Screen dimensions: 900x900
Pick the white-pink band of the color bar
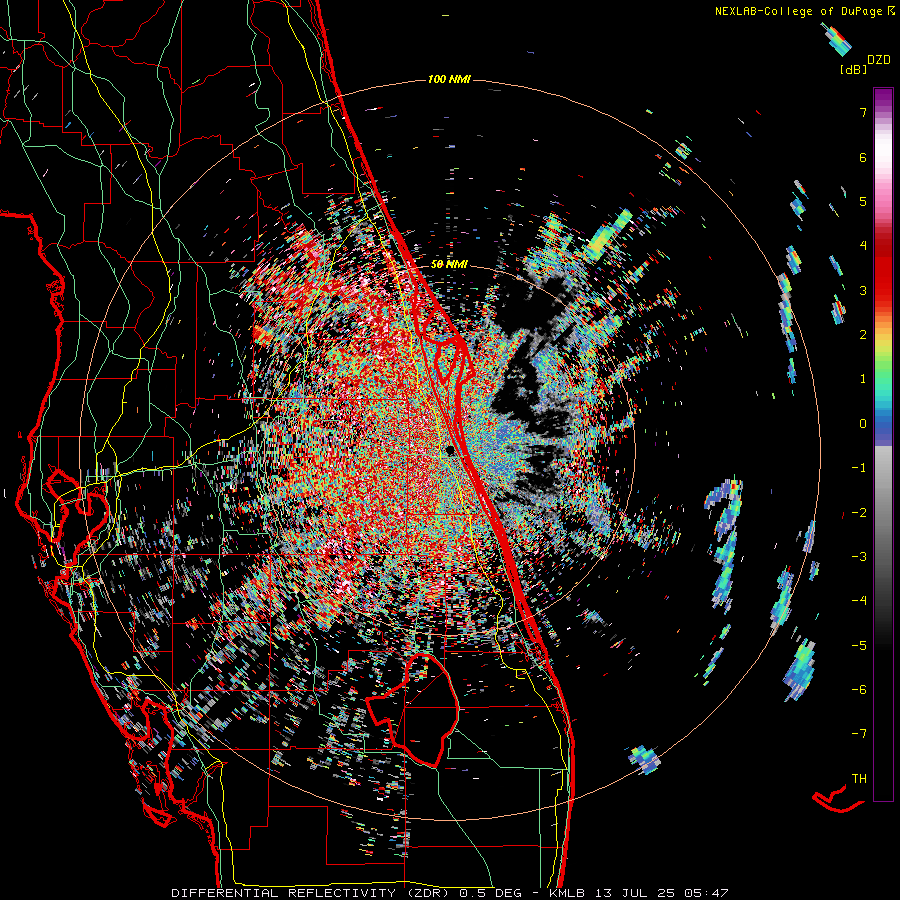[x=883, y=158]
